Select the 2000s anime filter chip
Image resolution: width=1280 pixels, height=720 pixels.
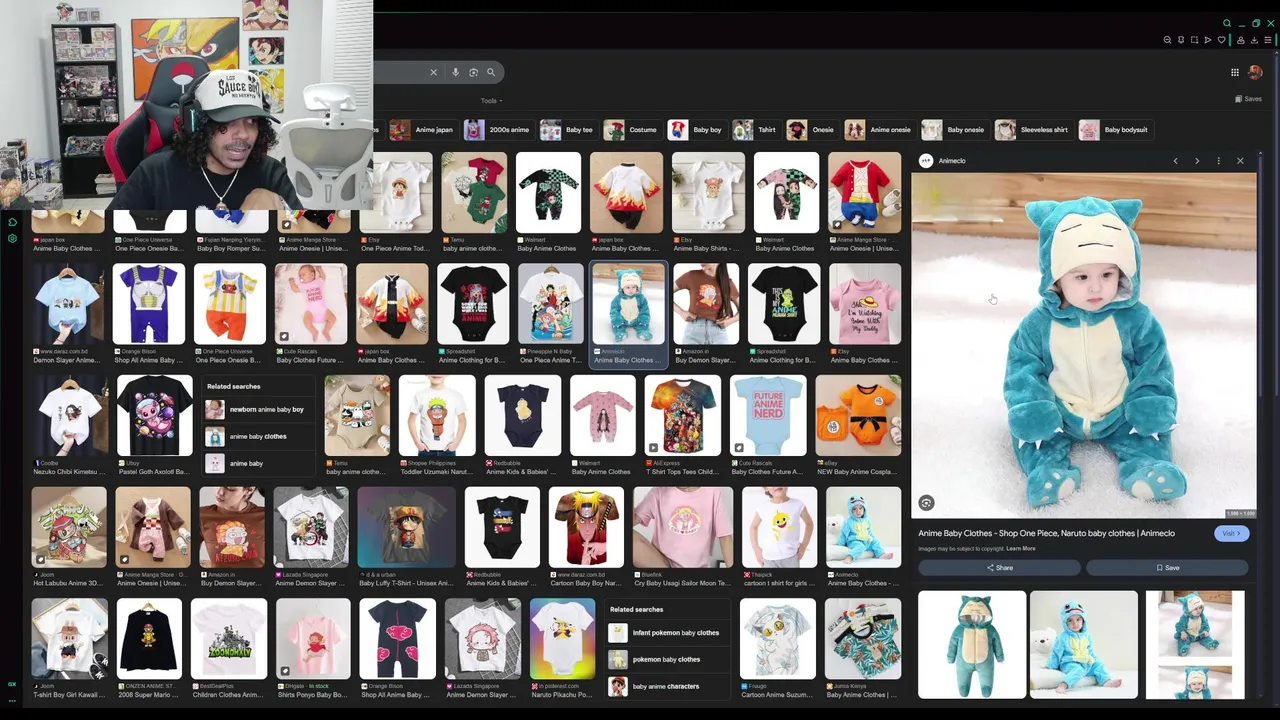point(497,130)
